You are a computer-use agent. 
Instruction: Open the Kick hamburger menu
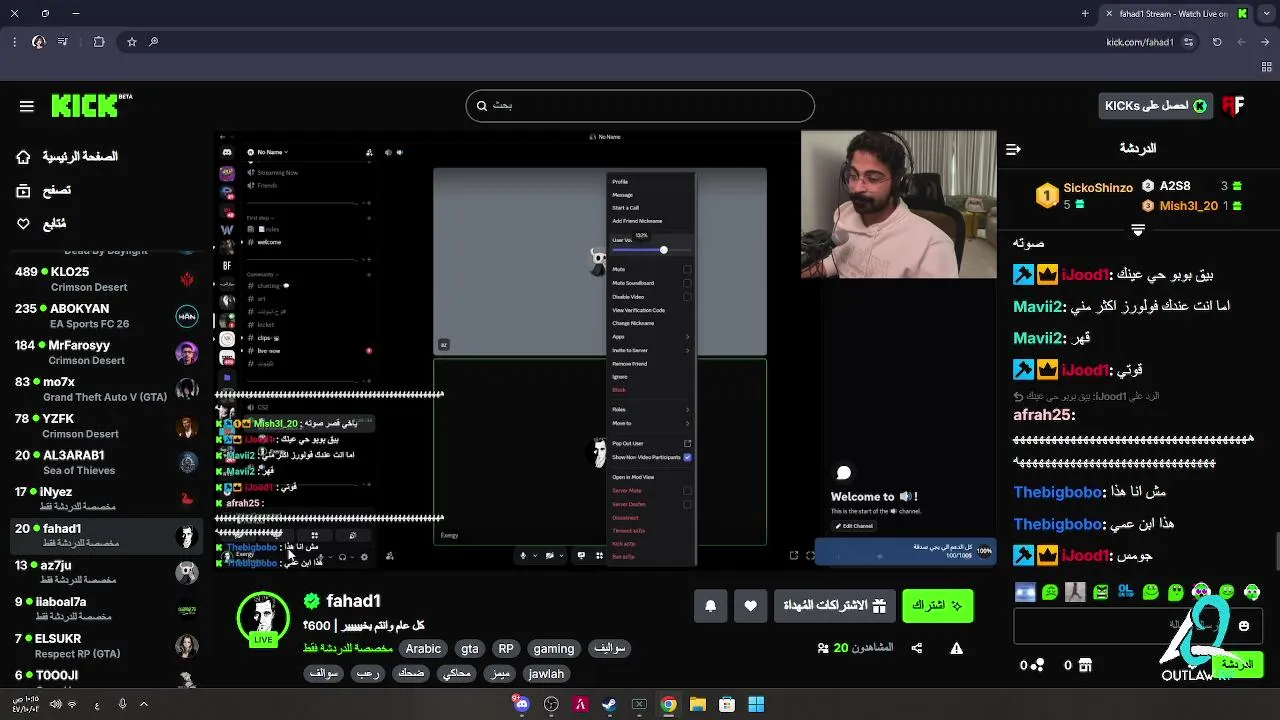pos(27,106)
